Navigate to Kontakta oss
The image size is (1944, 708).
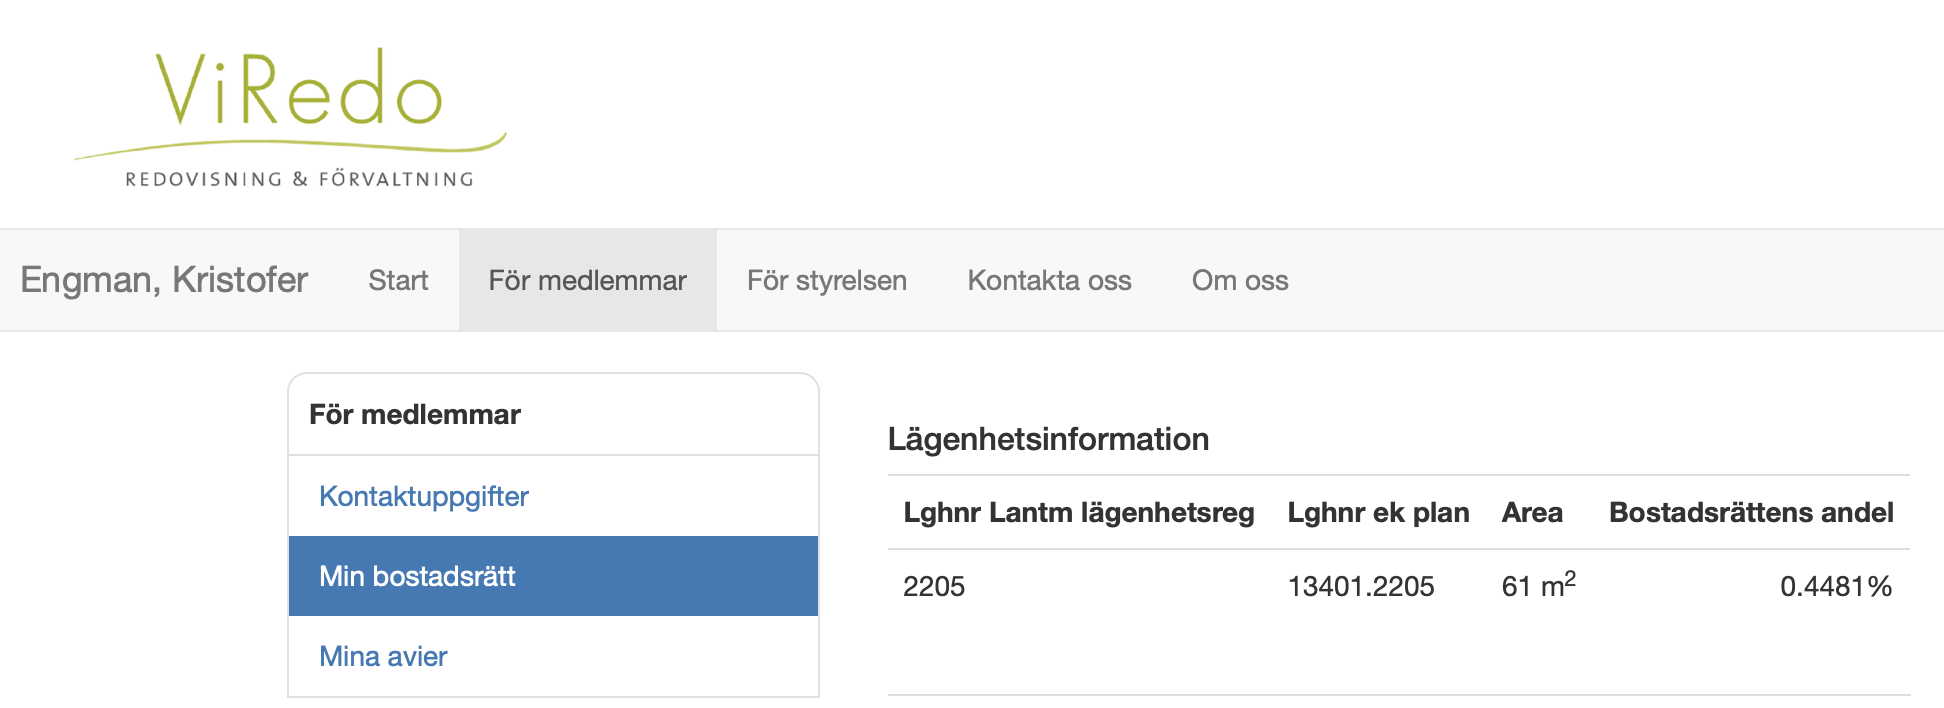pyautogui.click(x=1049, y=281)
